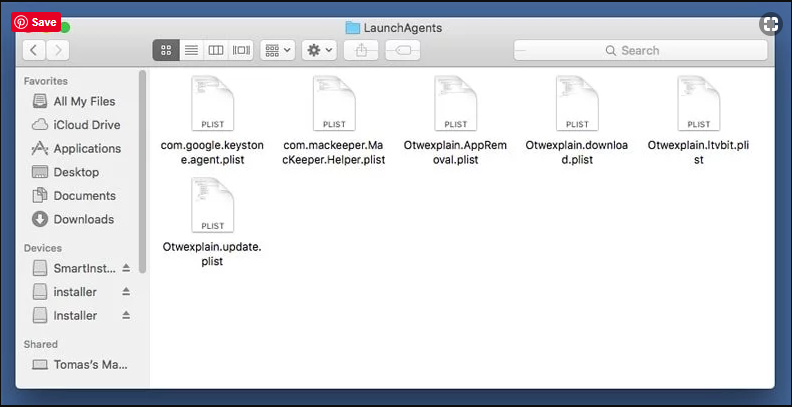
Task: Click the com.google.keystone.agent.plist filename text
Action: pyautogui.click(x=212, y=152)
